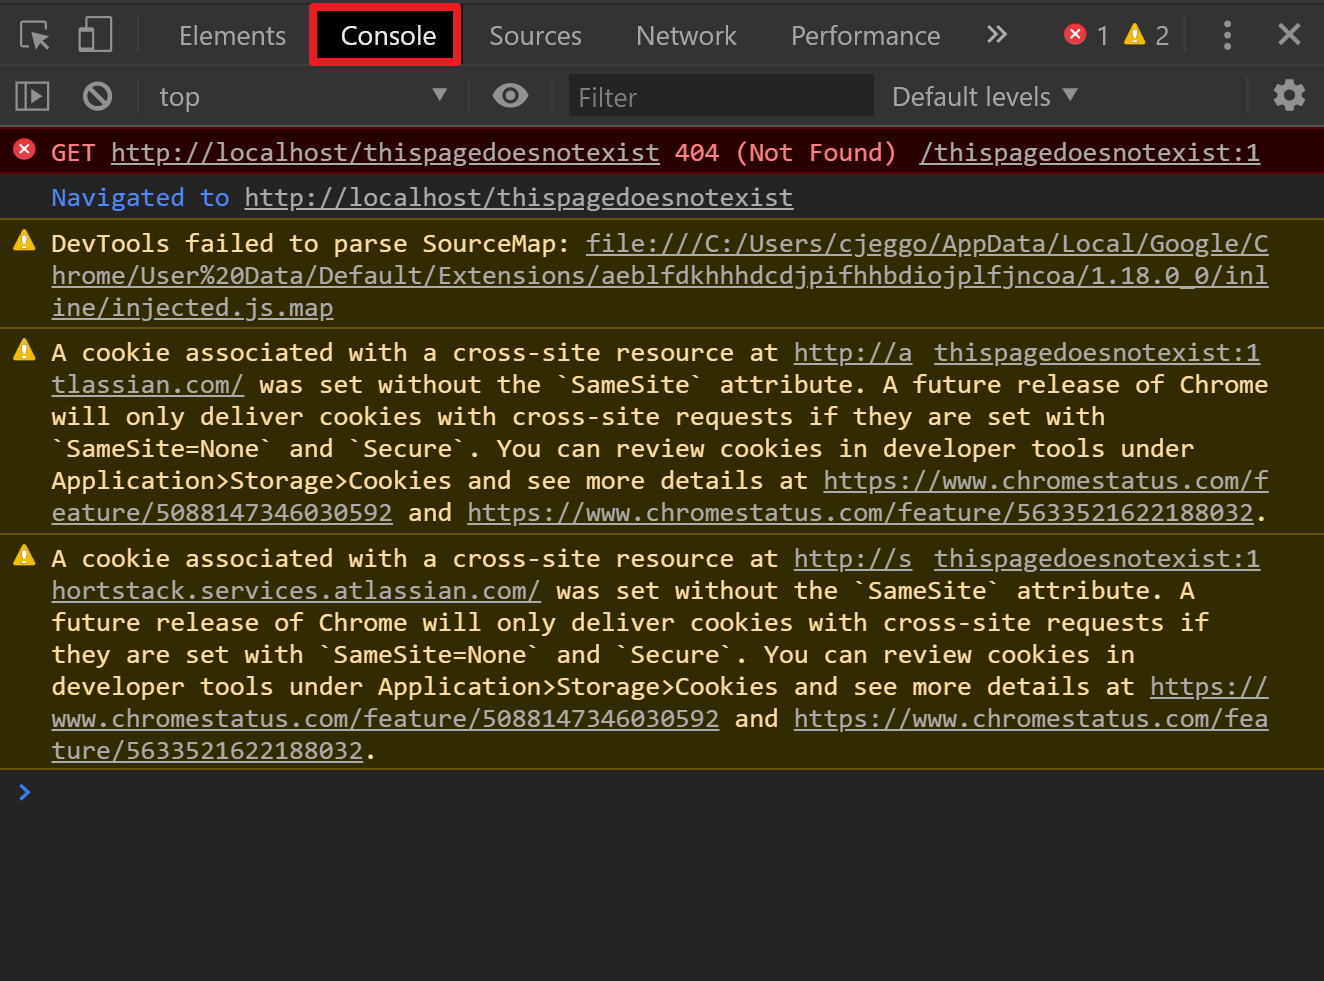Screen dimensions: 1324x981
Task: Open chromestatus feature/5633521622188032 link in atlassian.com warning
Action: pos(860,512)
